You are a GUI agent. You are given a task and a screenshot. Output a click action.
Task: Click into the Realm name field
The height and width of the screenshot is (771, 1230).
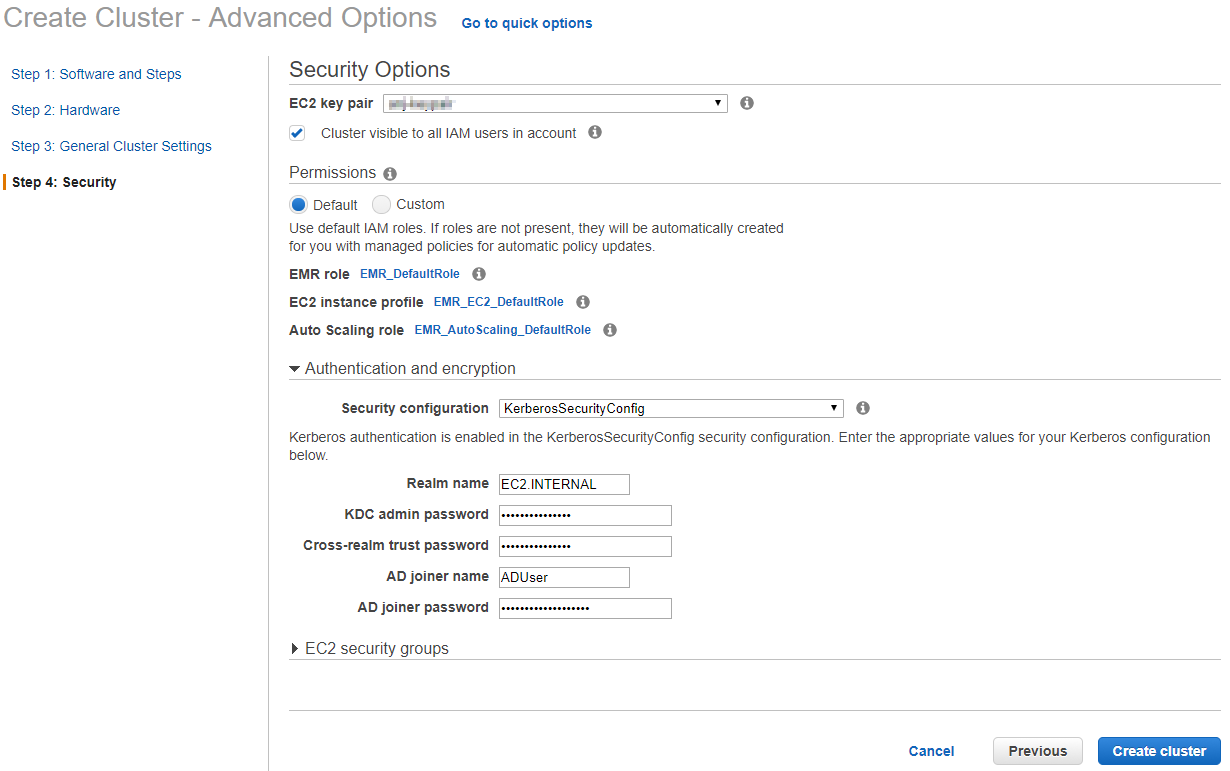click(x=564, y=484)
